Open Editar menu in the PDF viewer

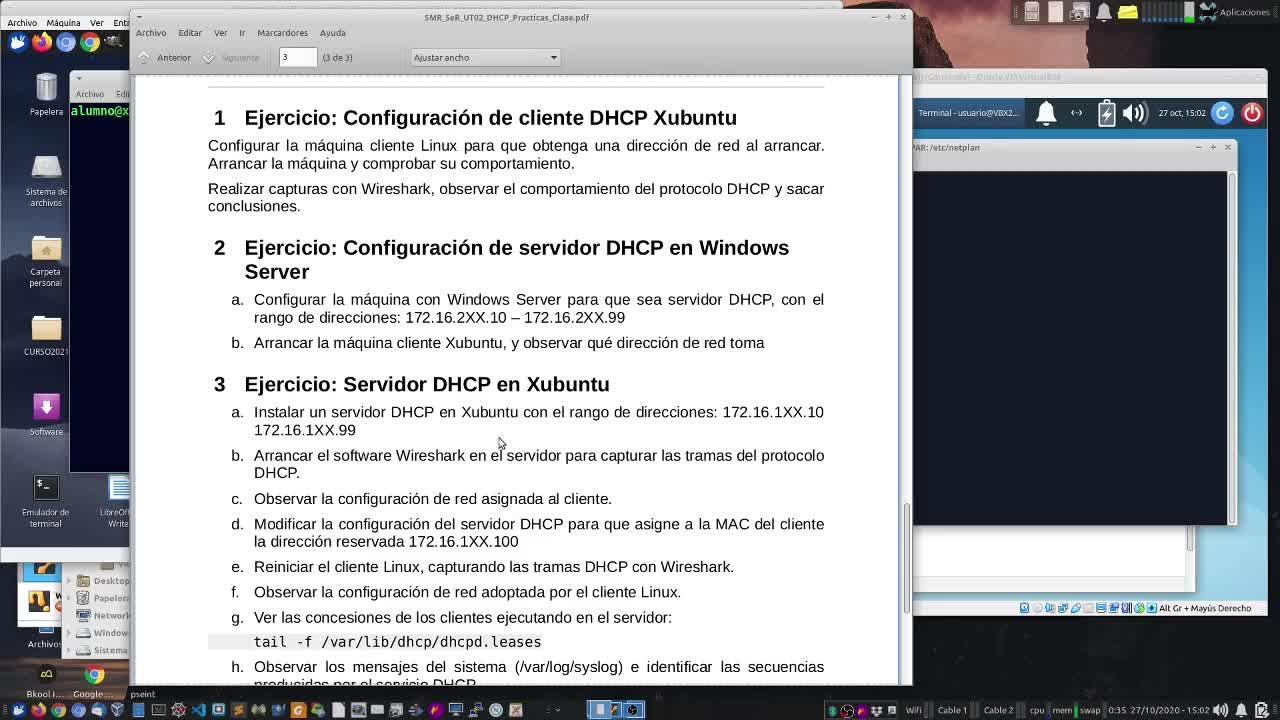pyautogui.click(x=190, y=33)
